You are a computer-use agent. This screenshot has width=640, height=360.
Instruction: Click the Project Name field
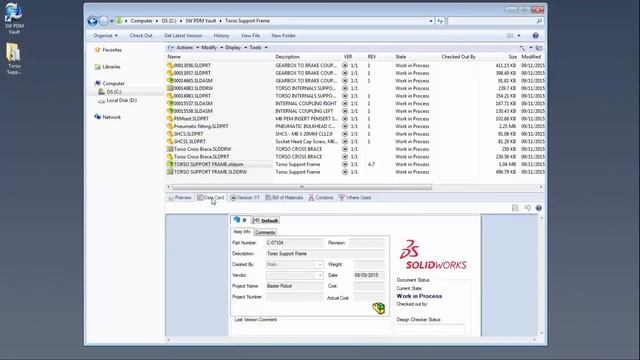[x=294, y=286]
